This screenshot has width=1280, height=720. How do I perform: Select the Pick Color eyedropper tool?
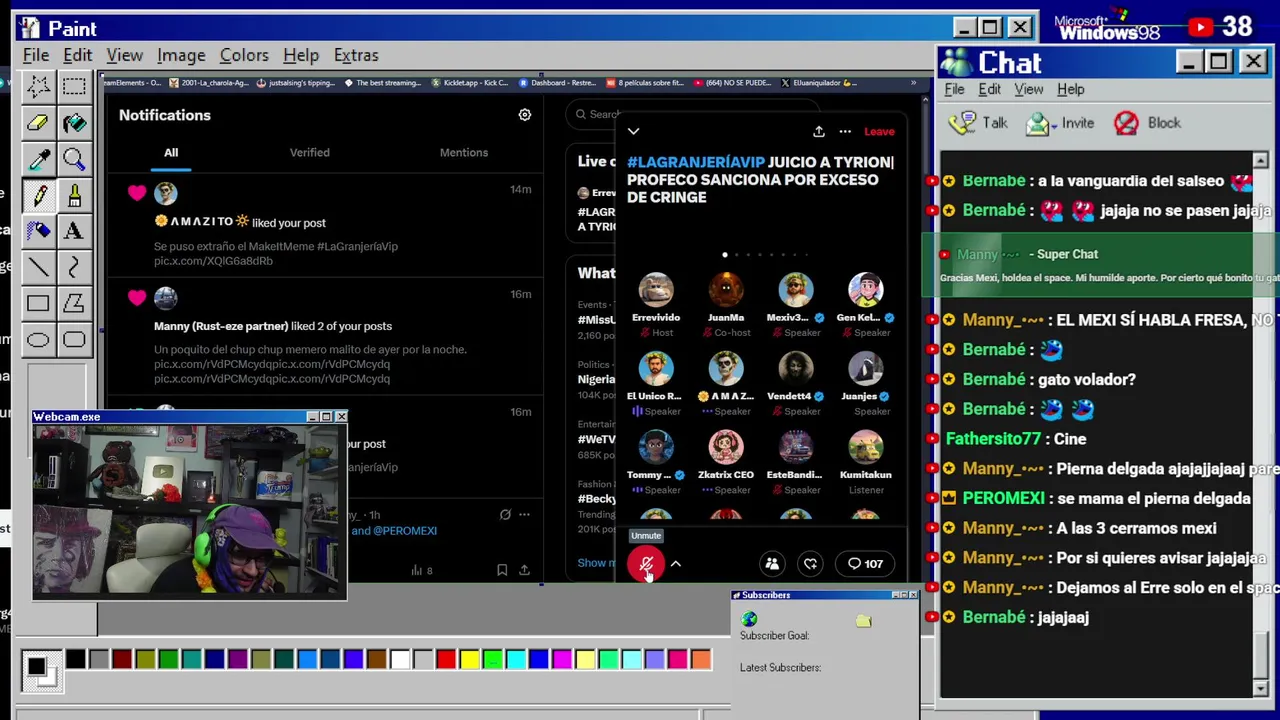tap(38, 159)
